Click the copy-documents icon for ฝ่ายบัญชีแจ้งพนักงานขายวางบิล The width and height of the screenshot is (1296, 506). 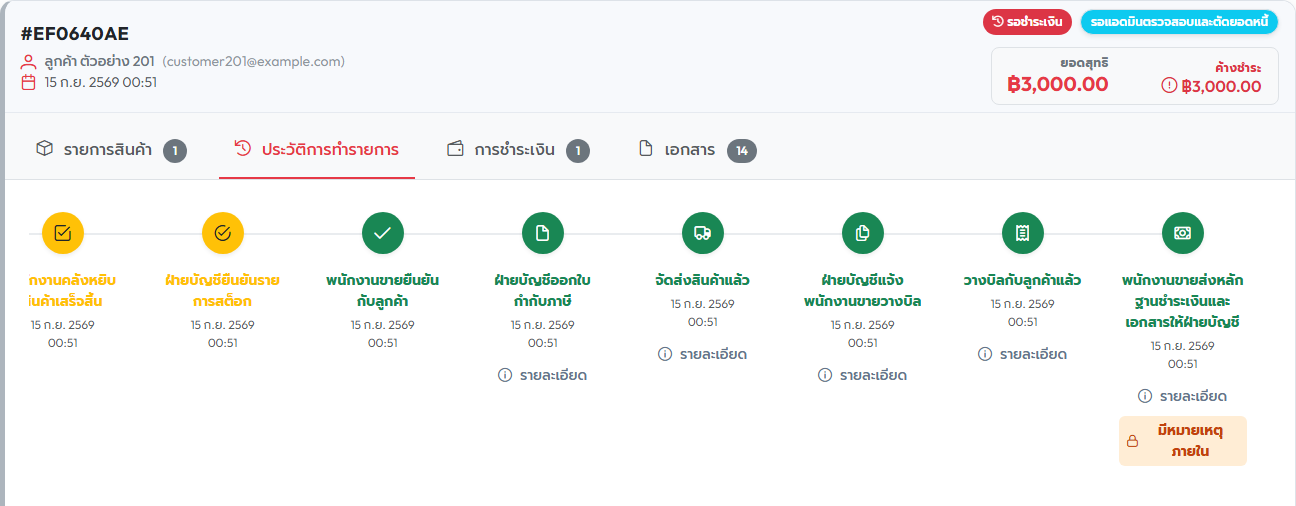863,233
